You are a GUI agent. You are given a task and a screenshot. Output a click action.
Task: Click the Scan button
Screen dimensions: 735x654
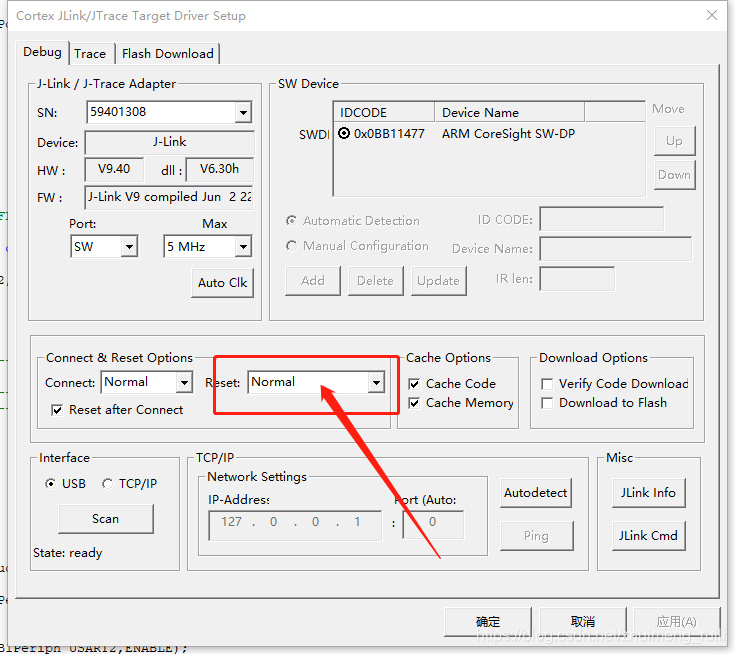tap(105, 519)
